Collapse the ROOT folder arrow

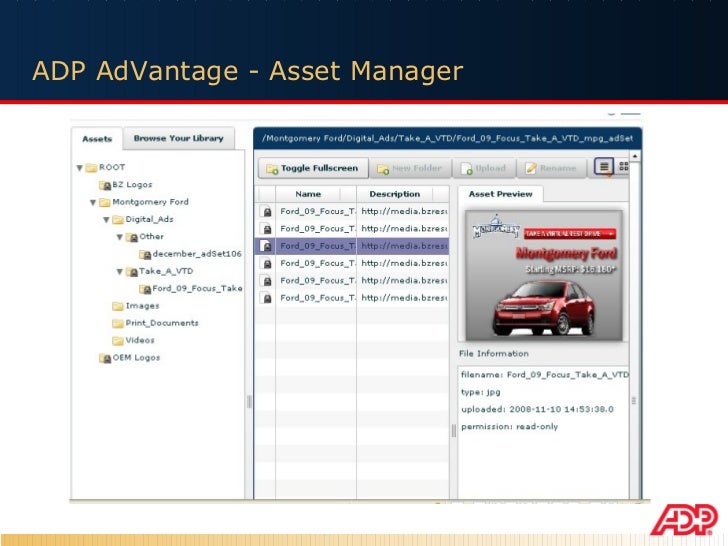(79, 168)
